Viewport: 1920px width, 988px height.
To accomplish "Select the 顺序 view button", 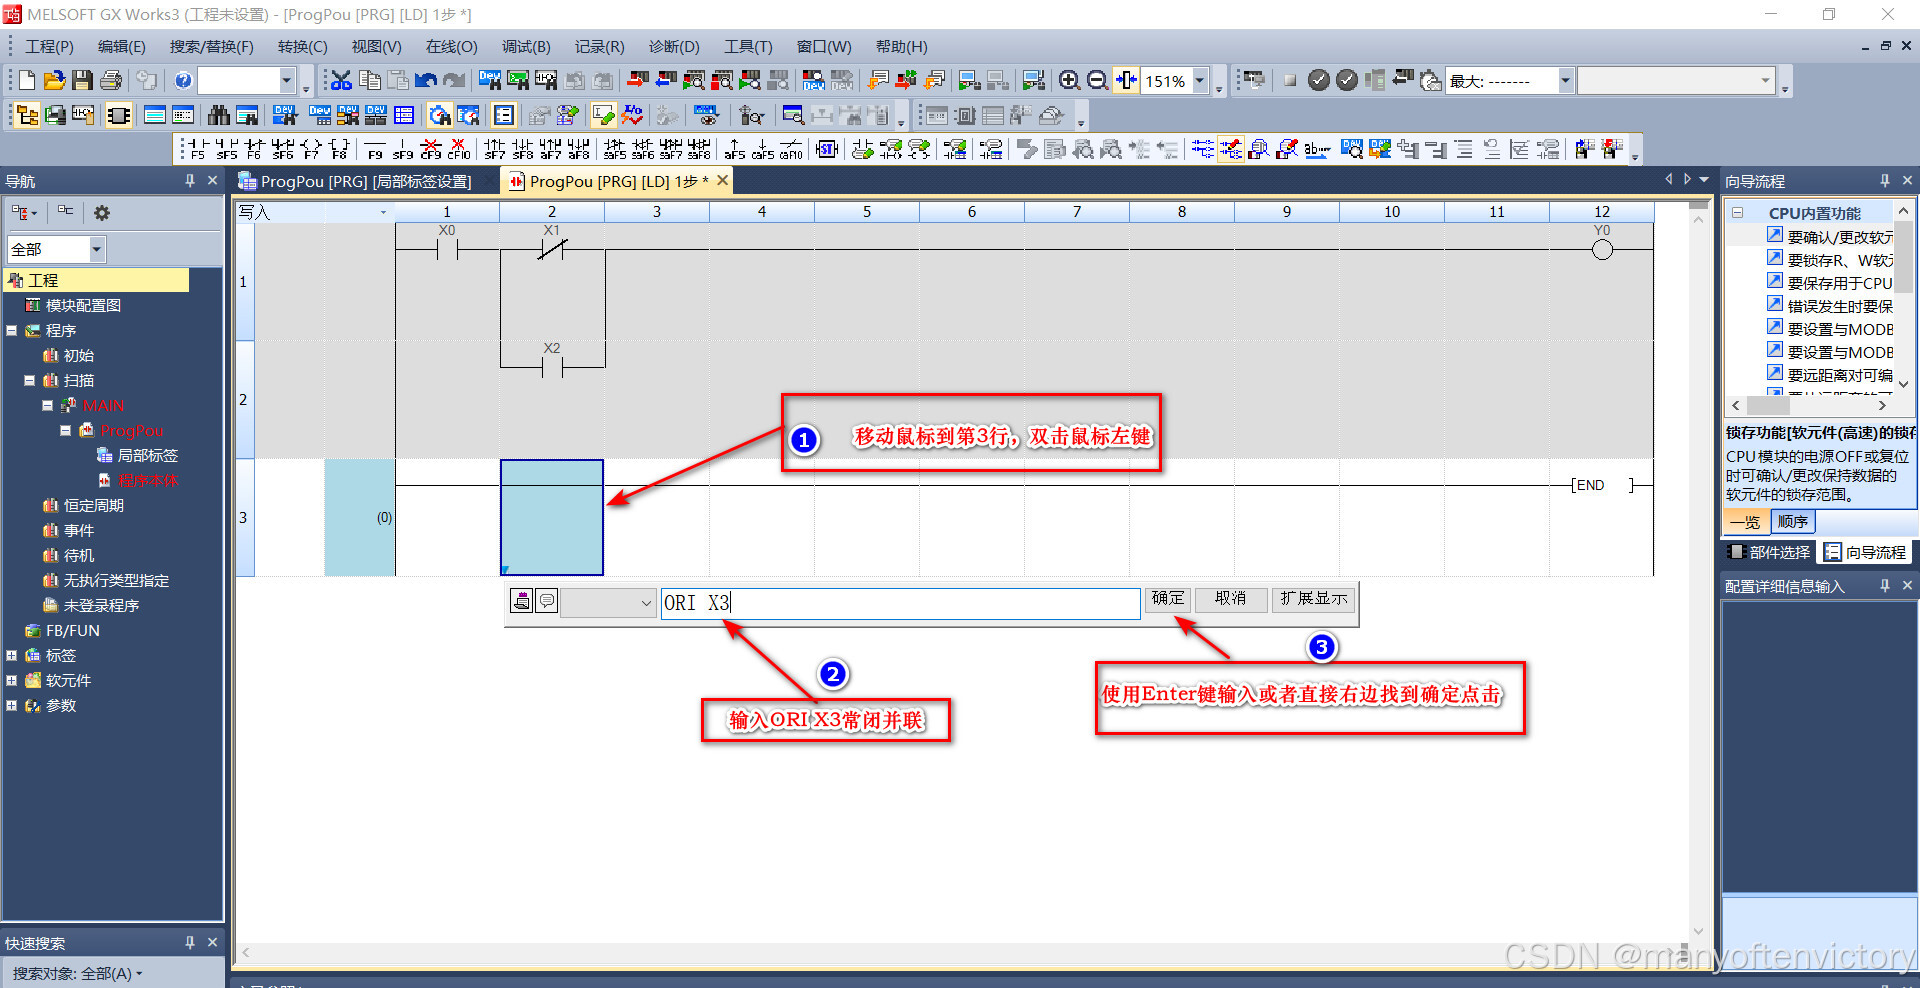I will click(1793, 522).
